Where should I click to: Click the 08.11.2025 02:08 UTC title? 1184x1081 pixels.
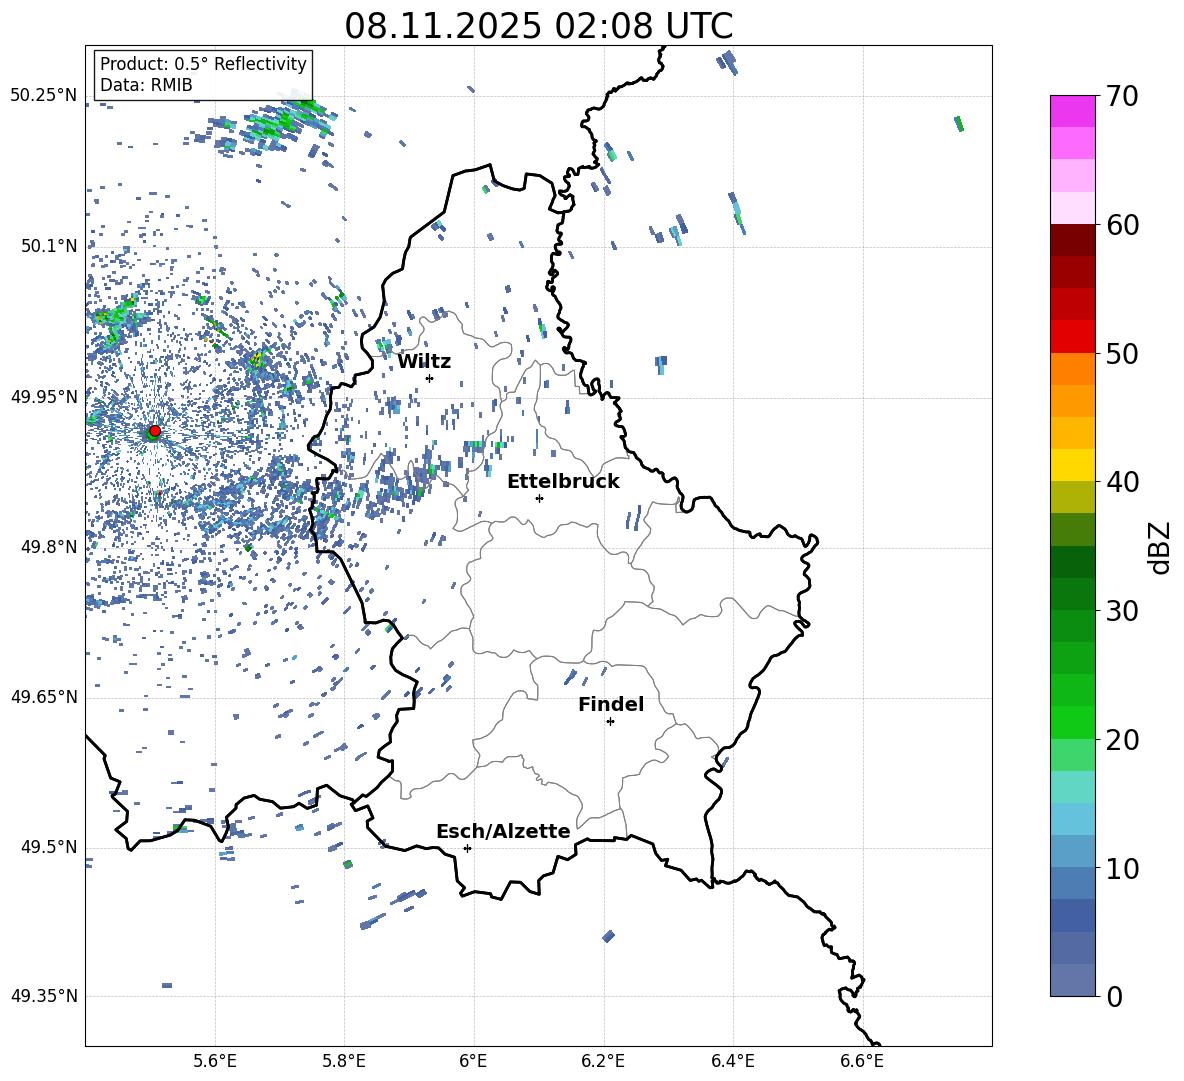538,26
